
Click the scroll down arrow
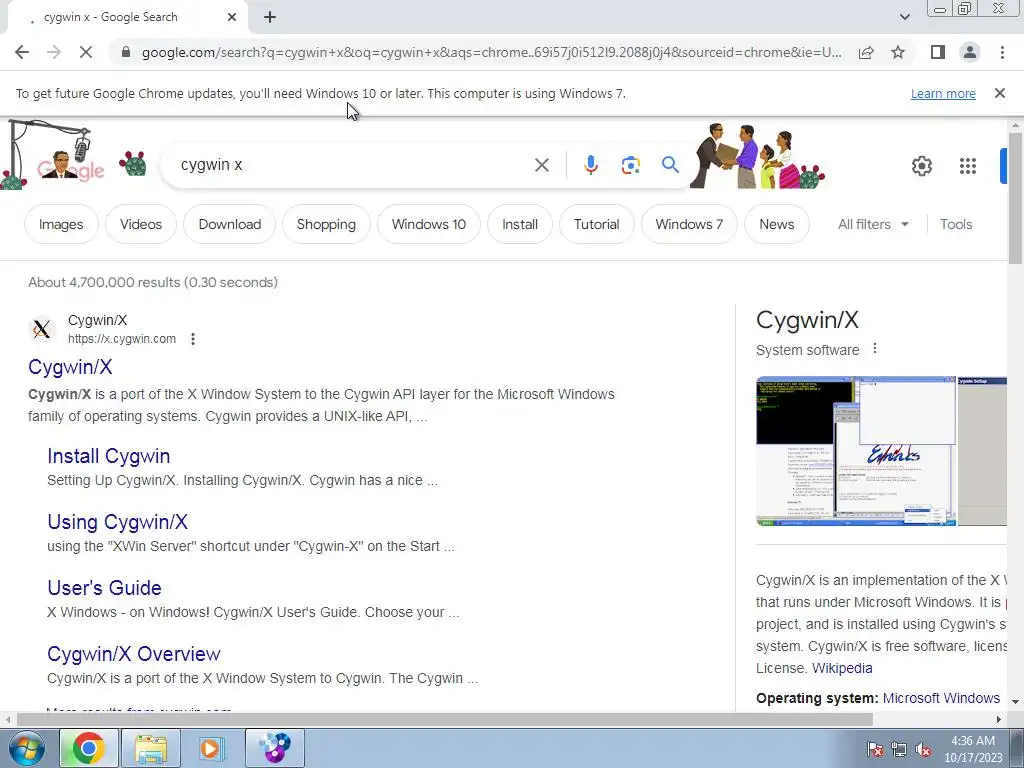[1015, 701]
